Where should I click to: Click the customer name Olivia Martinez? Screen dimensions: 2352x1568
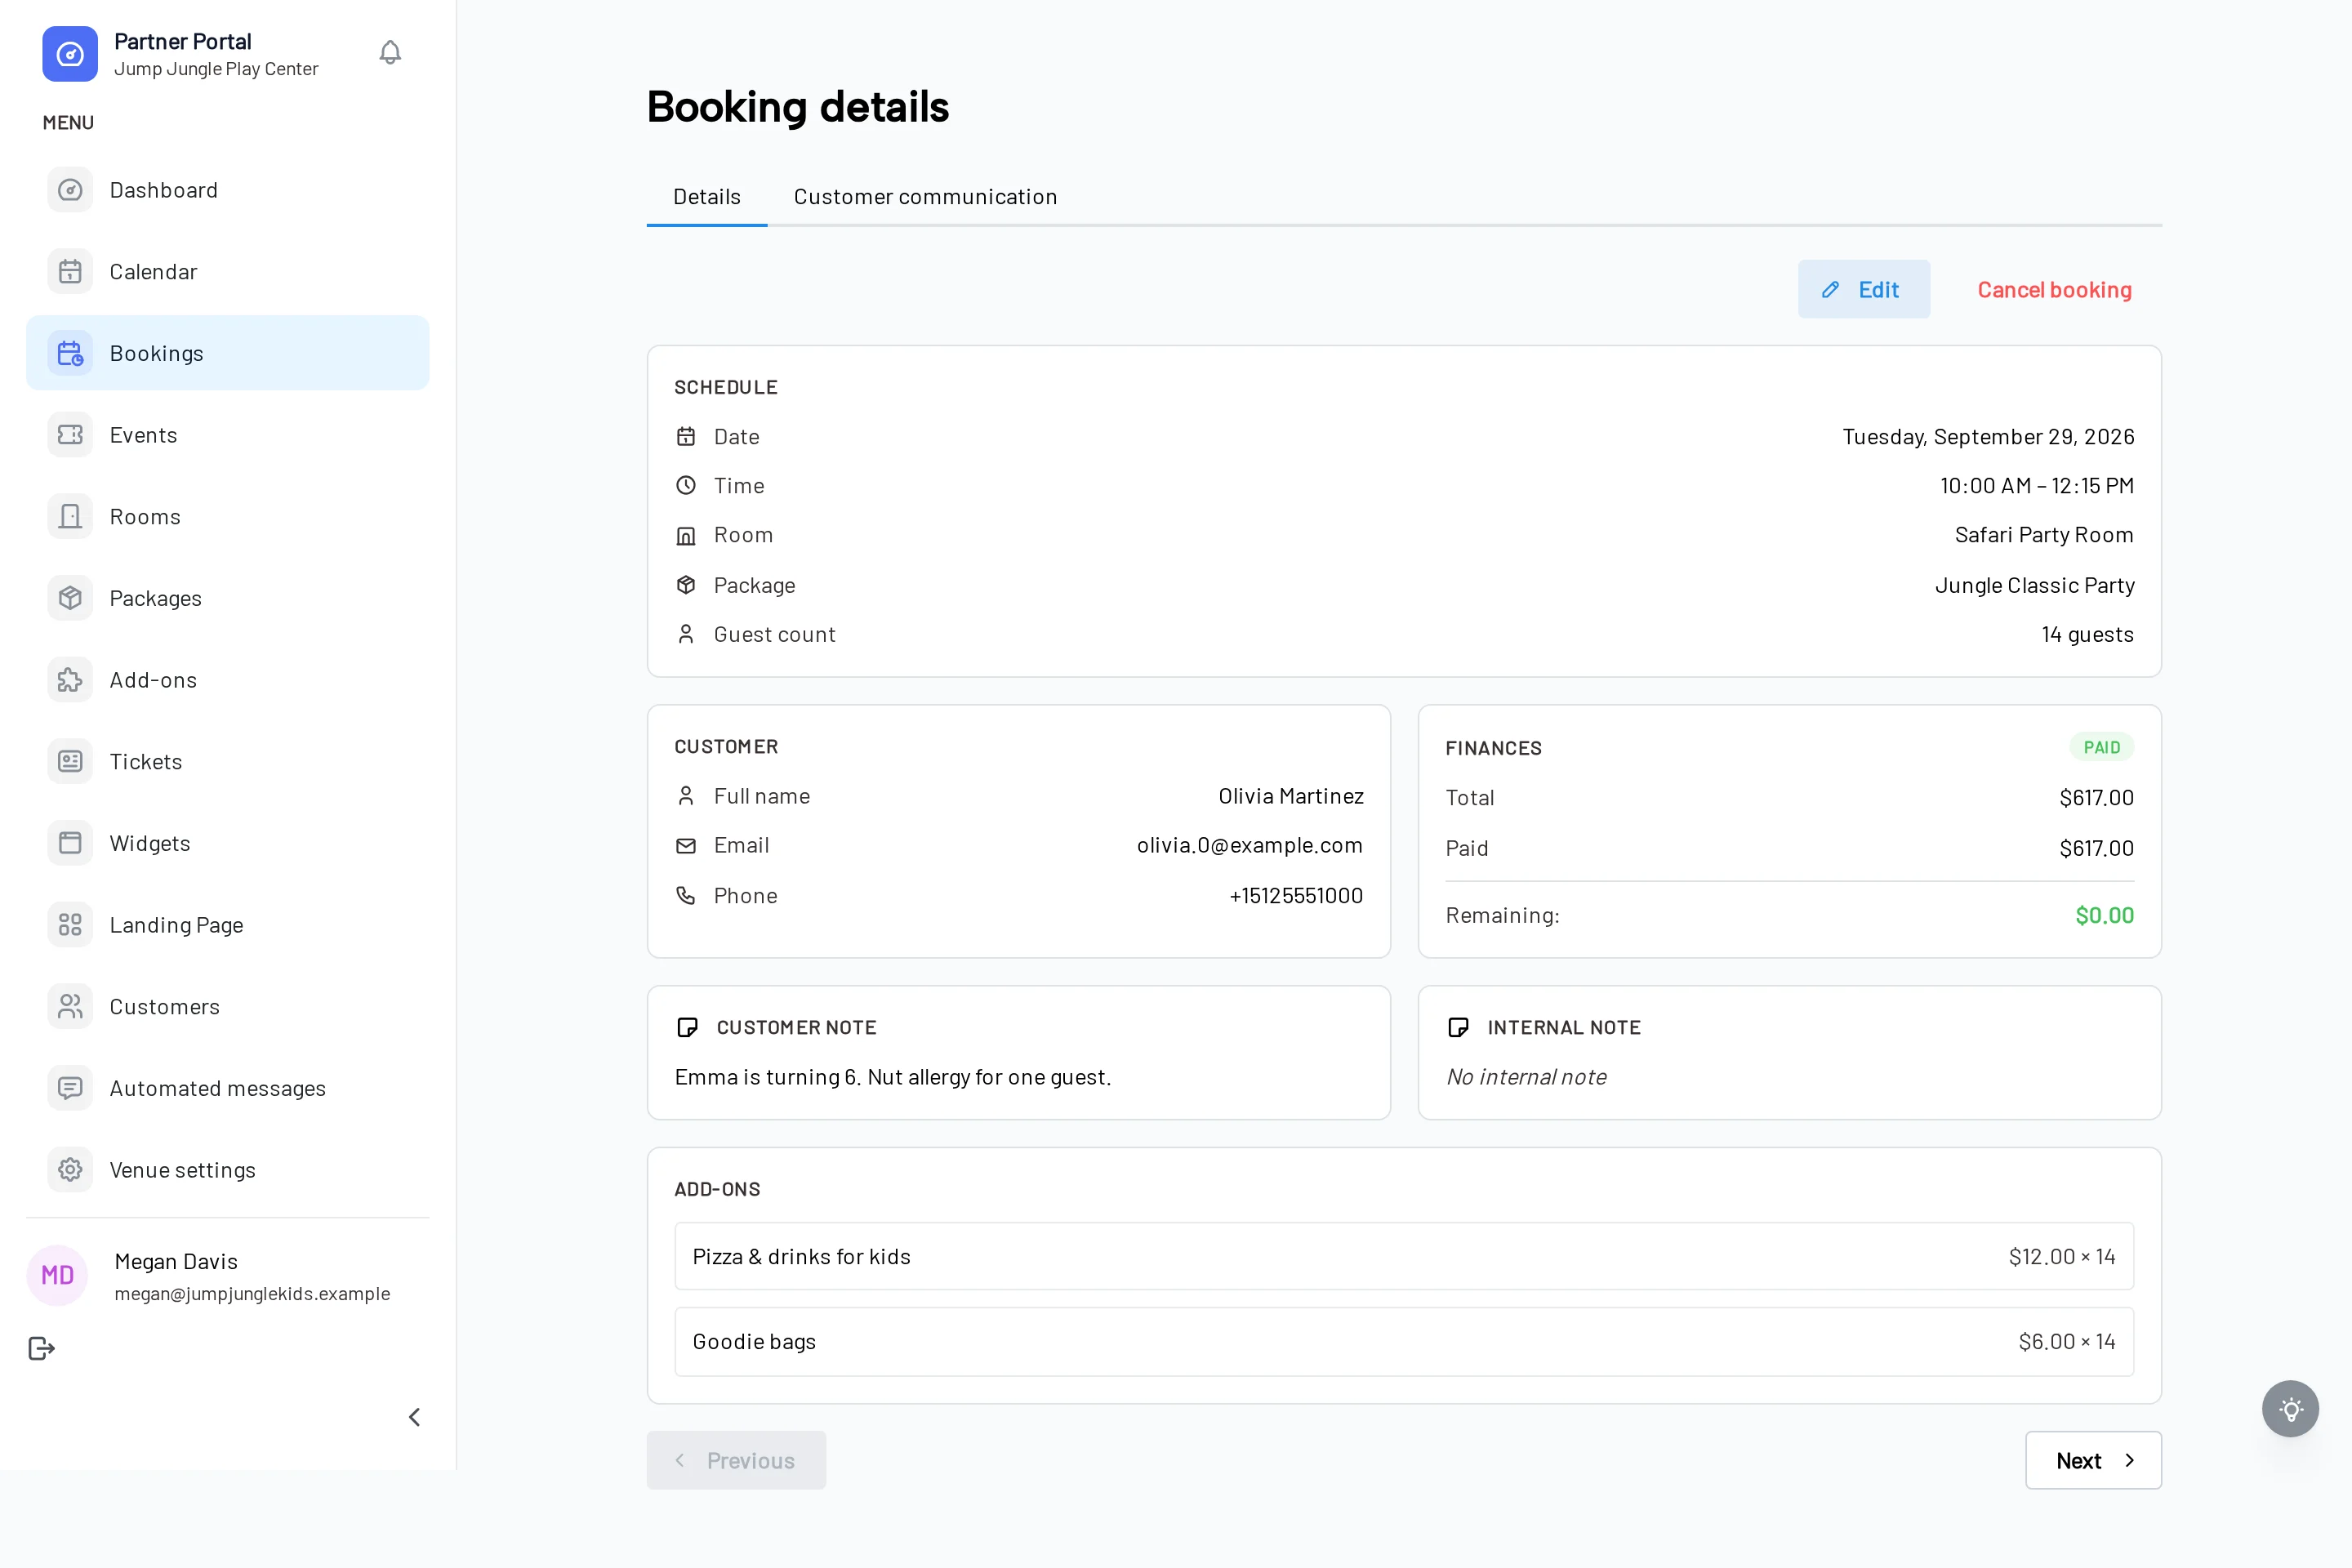pyautogui.click(x=1291, y=796)
